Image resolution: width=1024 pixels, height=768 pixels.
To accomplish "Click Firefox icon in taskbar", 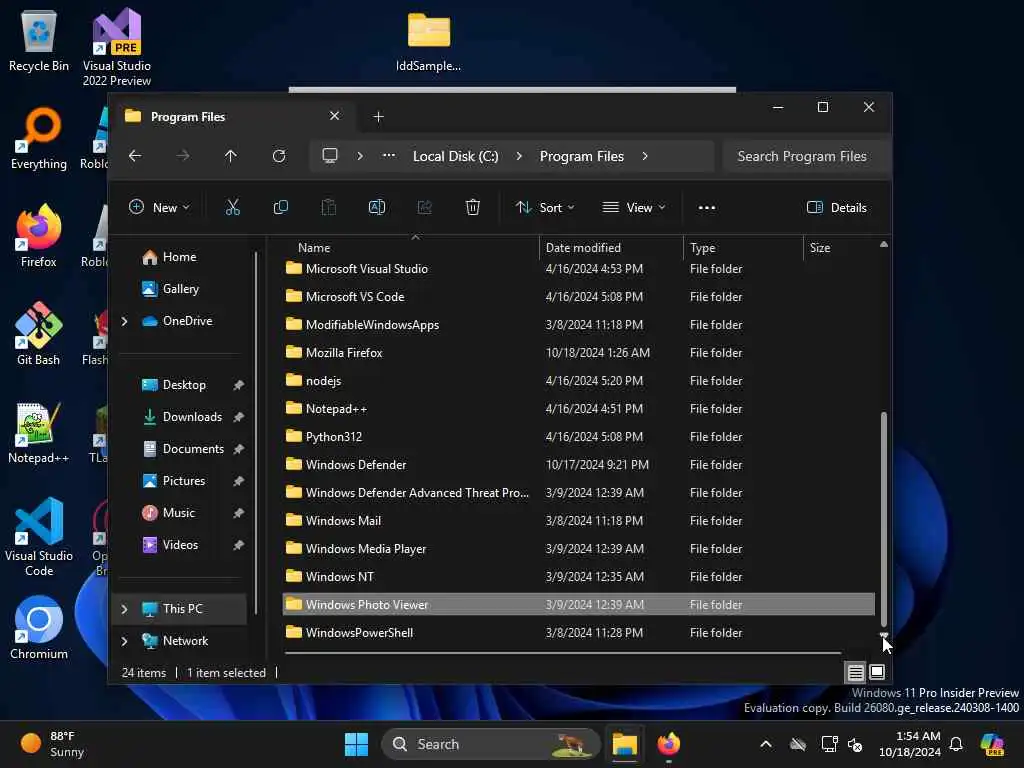I will (669, 744).
